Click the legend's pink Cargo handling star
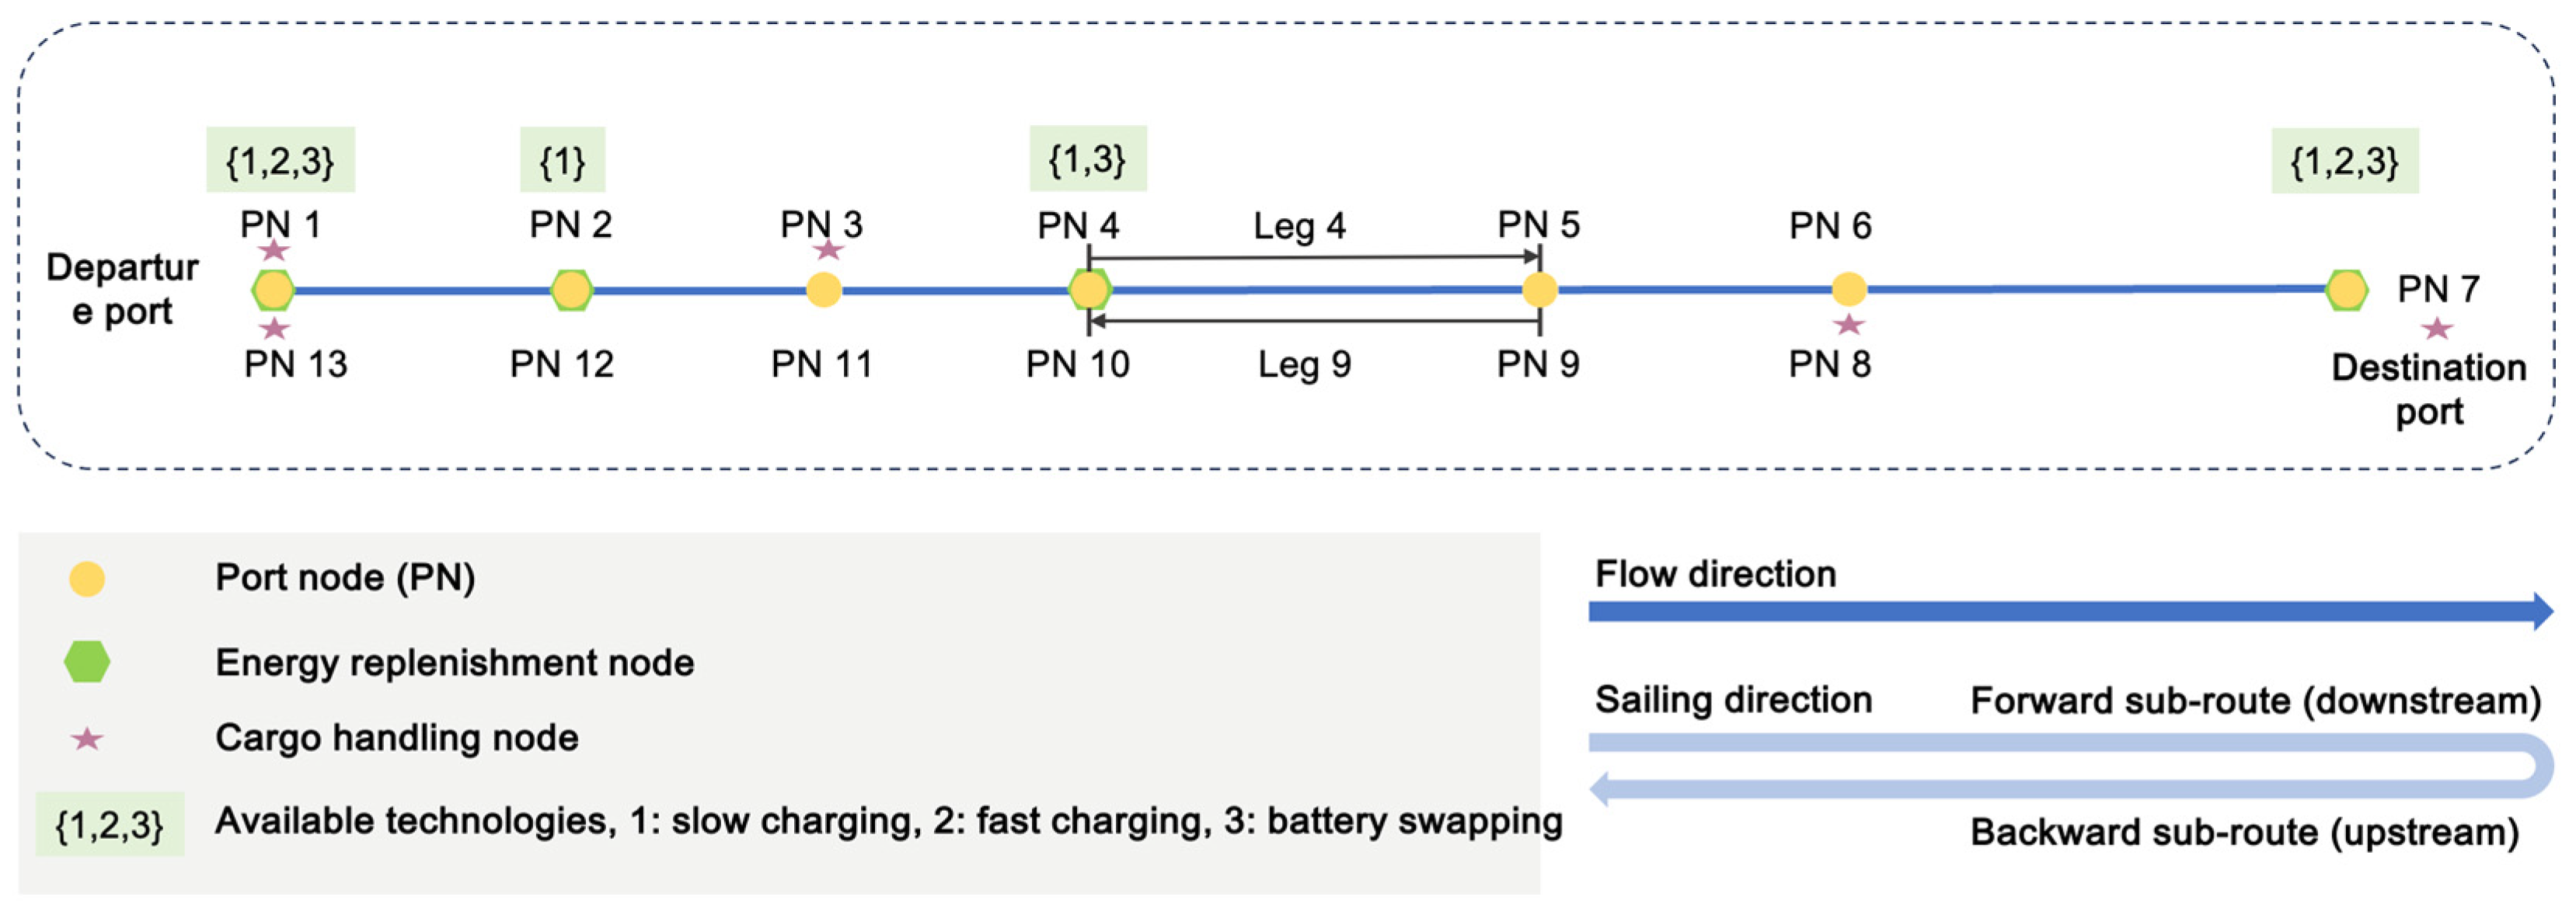 pyautogui.click(x=87, y=739)
